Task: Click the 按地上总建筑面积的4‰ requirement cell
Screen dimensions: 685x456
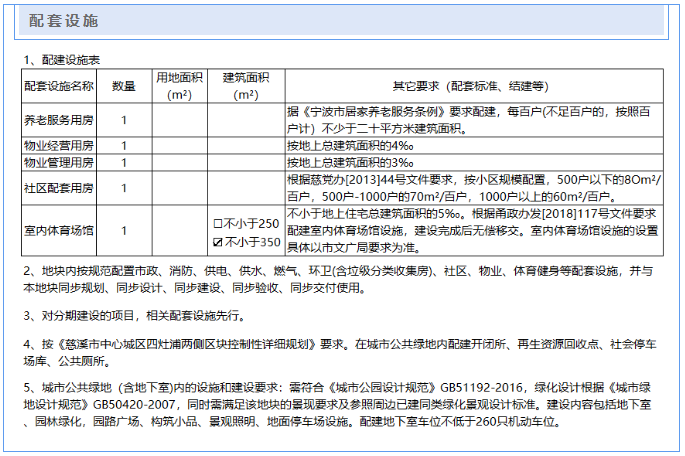Action: tap(351, 146)
